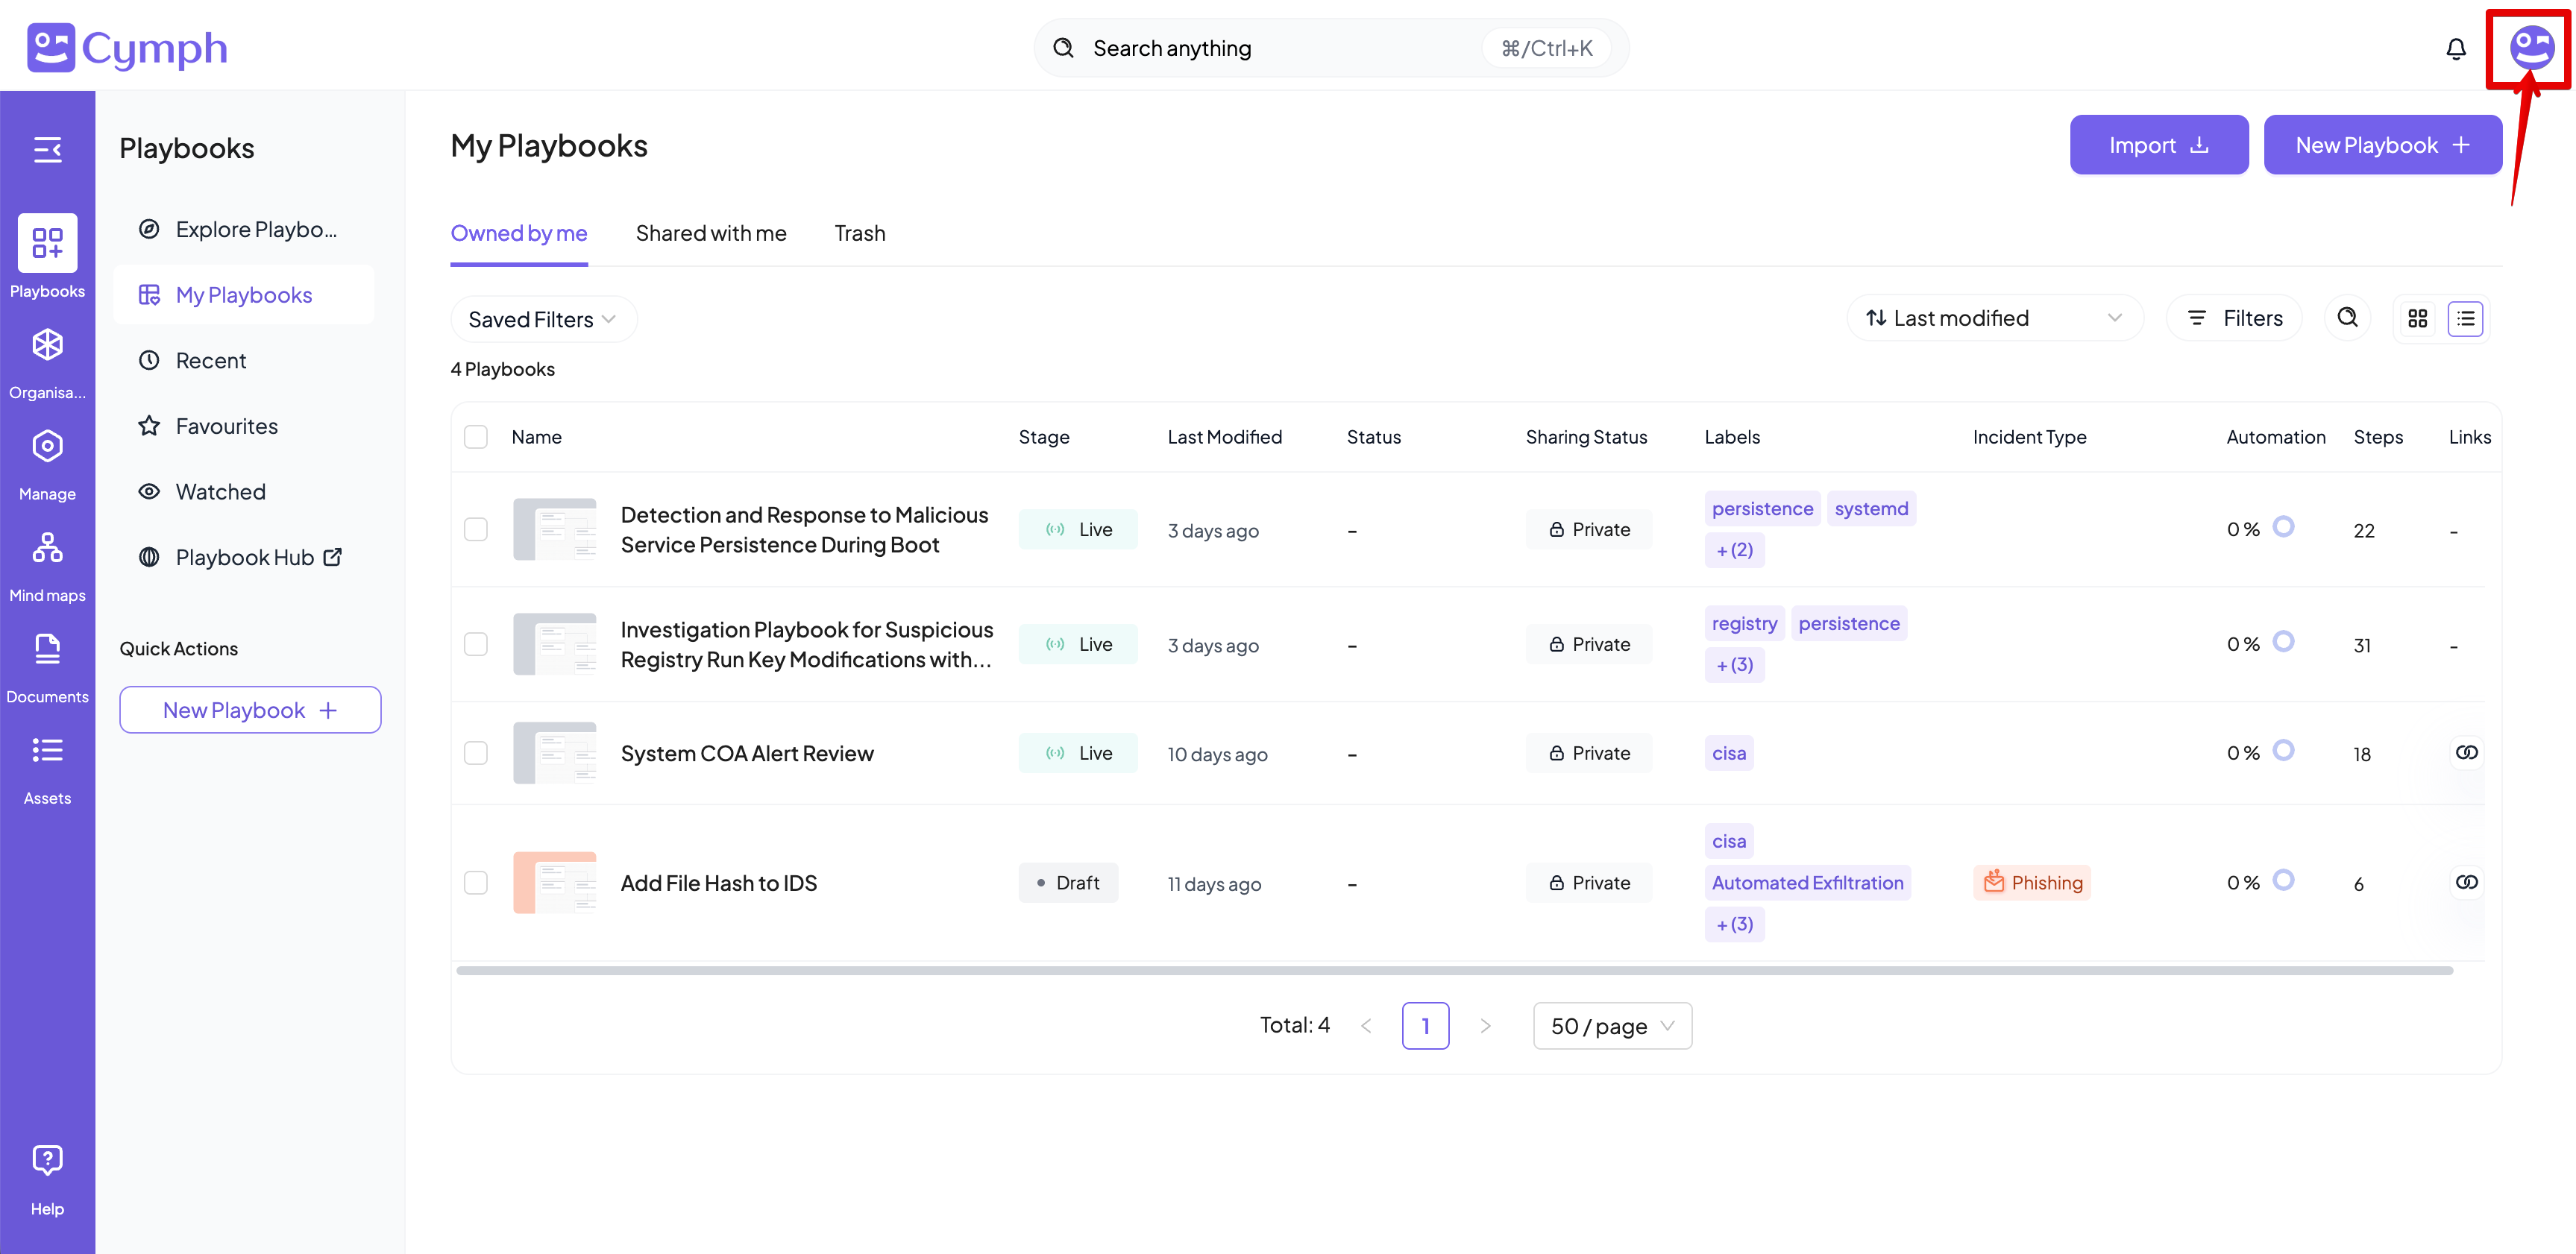Open the Trash tab
The height and width of the screenshot is (1254, 2576).
click(x=860, y=233)
